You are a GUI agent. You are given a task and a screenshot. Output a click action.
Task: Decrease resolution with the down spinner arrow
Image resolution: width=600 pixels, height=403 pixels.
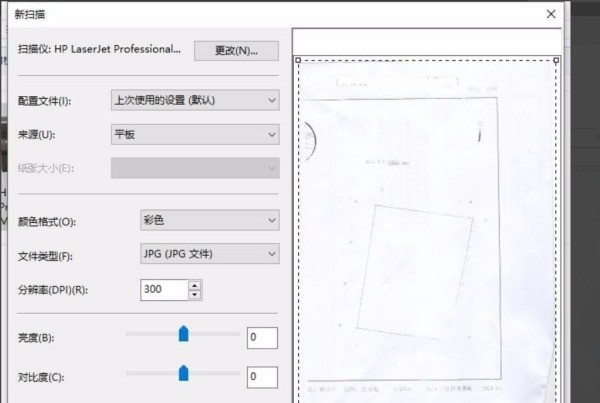(x=194, y=295)
